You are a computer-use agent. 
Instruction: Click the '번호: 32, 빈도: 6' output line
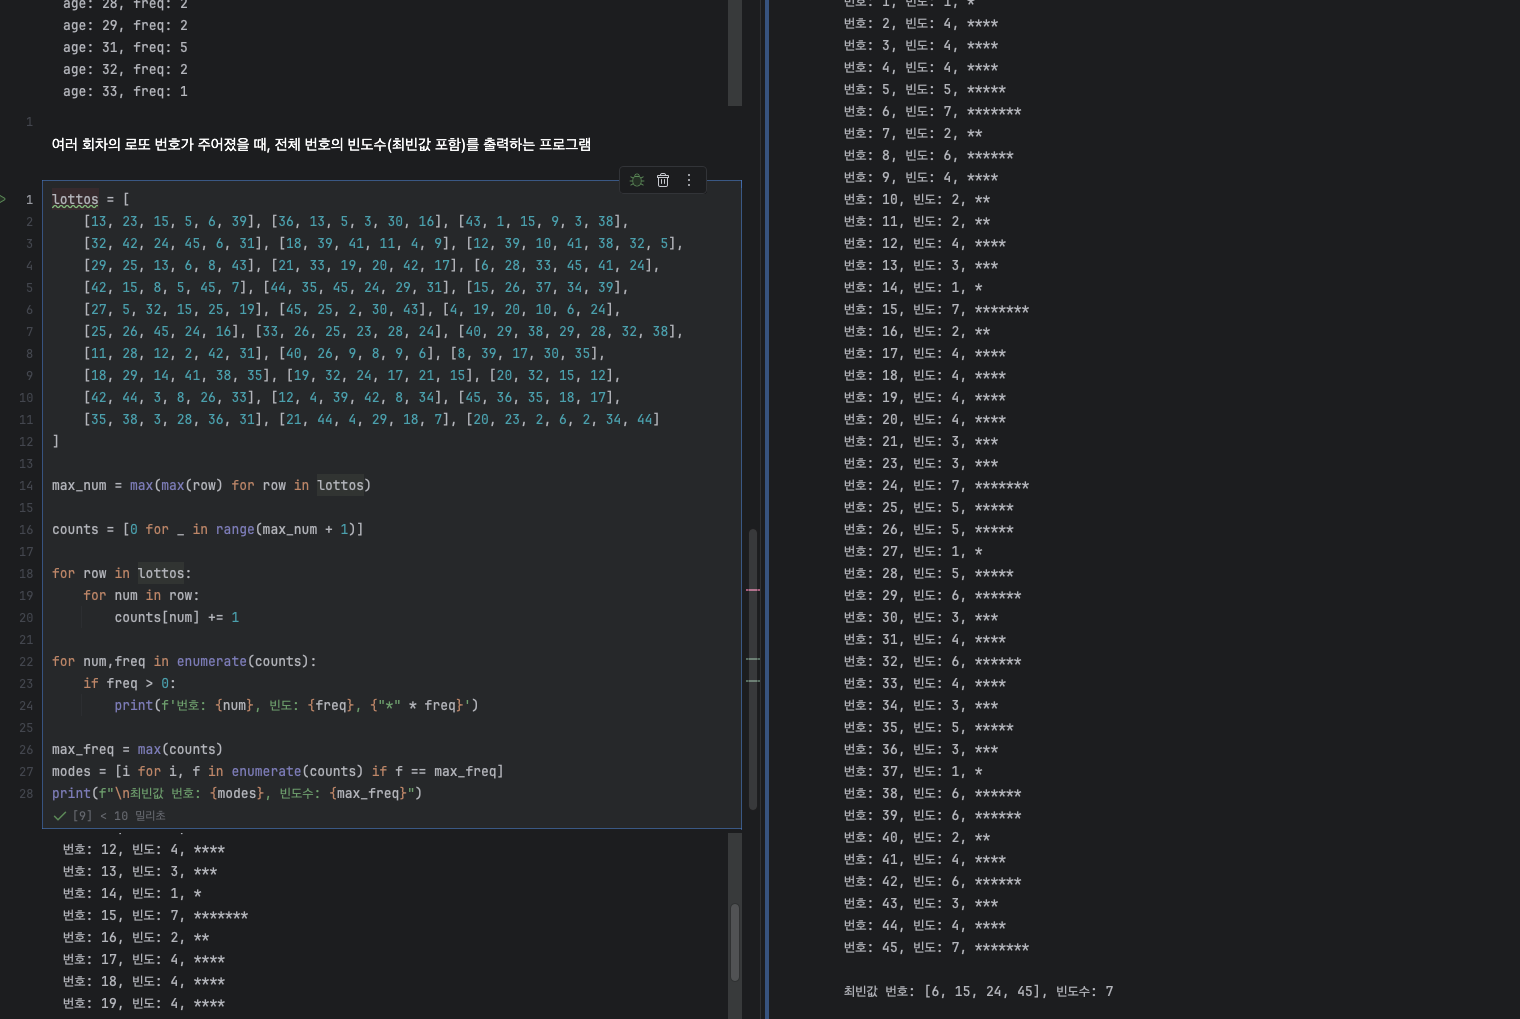[x=932, y=661]
